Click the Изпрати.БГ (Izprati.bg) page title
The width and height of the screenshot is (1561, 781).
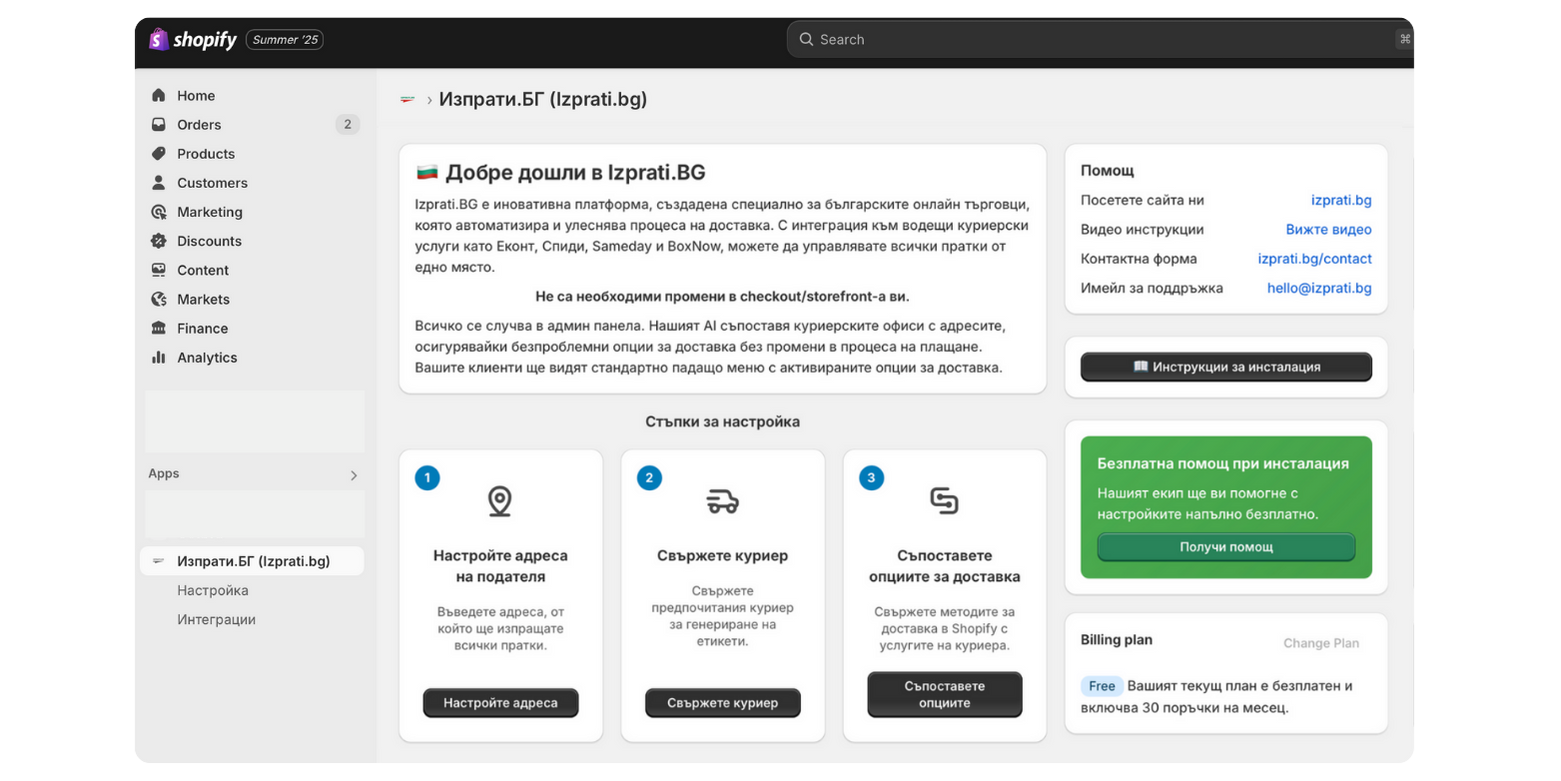click(543, 100)
